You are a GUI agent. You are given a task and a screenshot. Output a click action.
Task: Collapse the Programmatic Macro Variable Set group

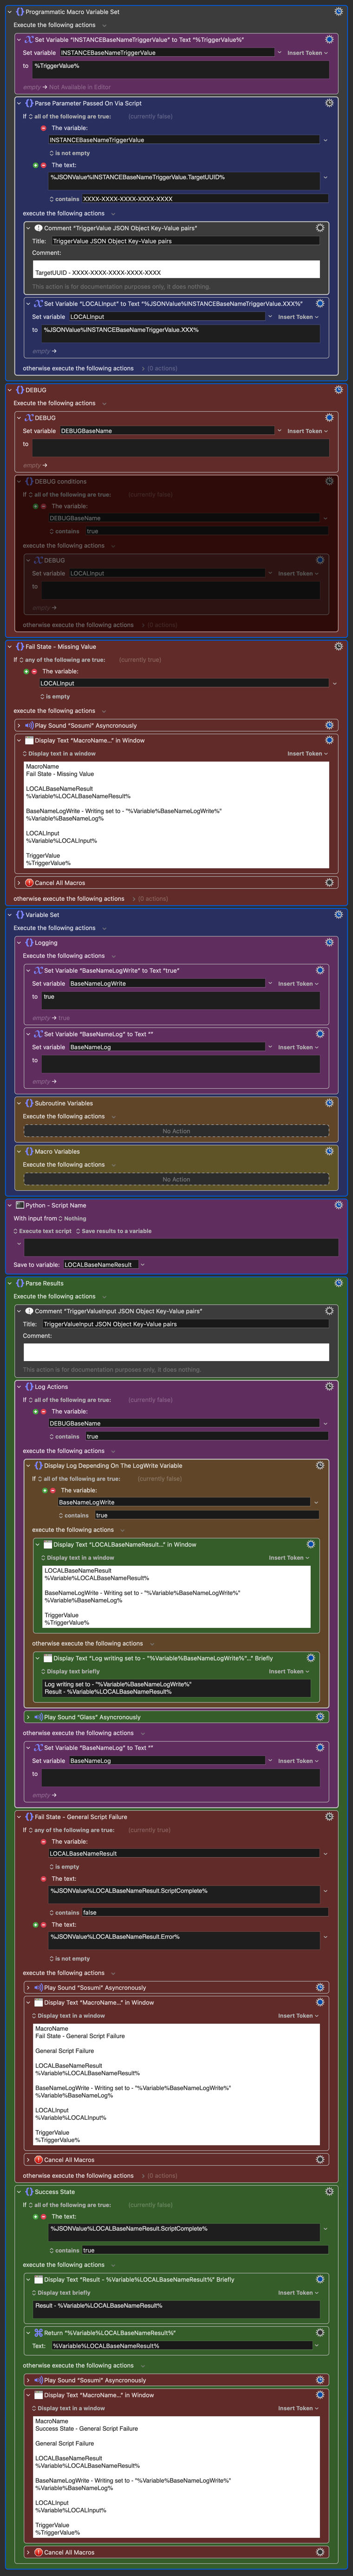[x=10, y=12]
